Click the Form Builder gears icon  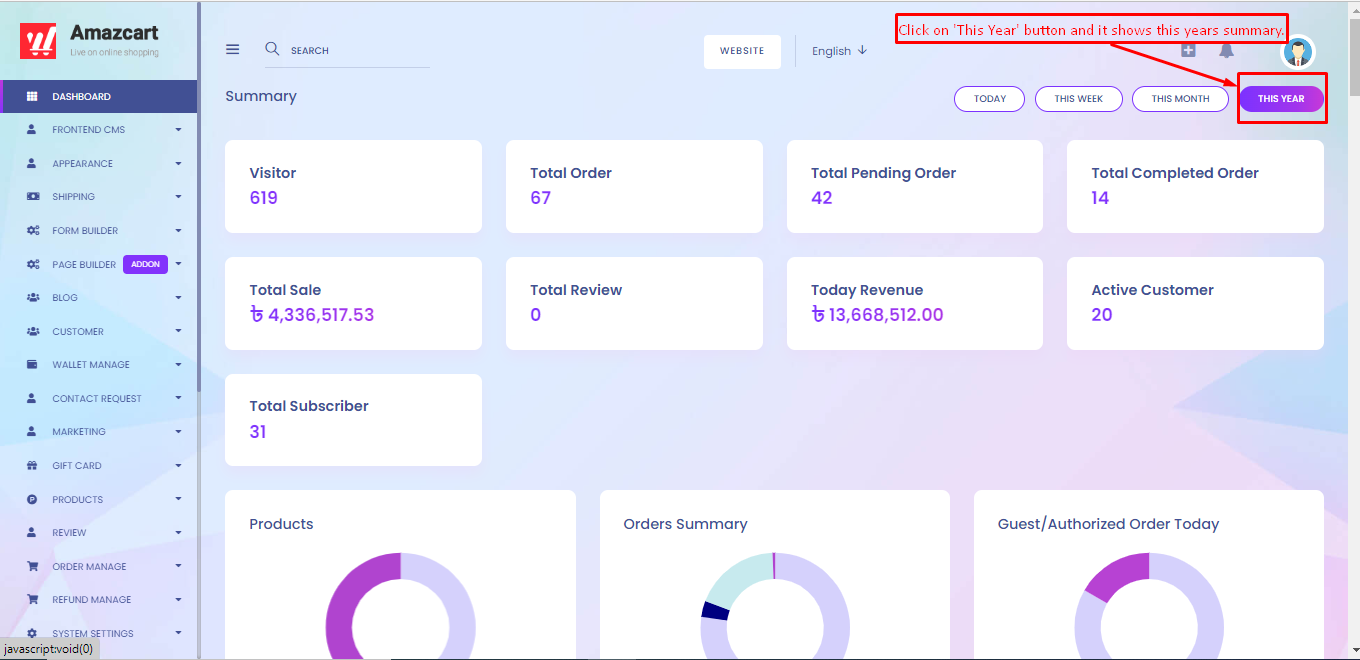pos(32,230)
